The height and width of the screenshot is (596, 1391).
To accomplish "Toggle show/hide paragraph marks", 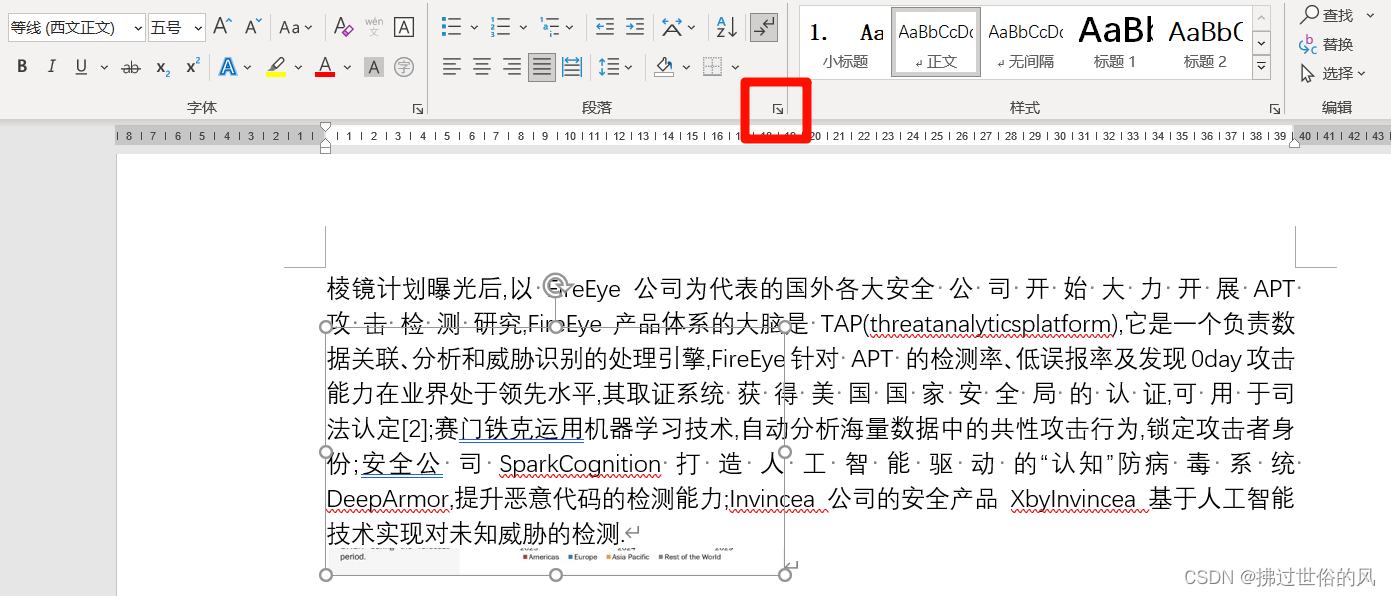I will click(764, 27).
